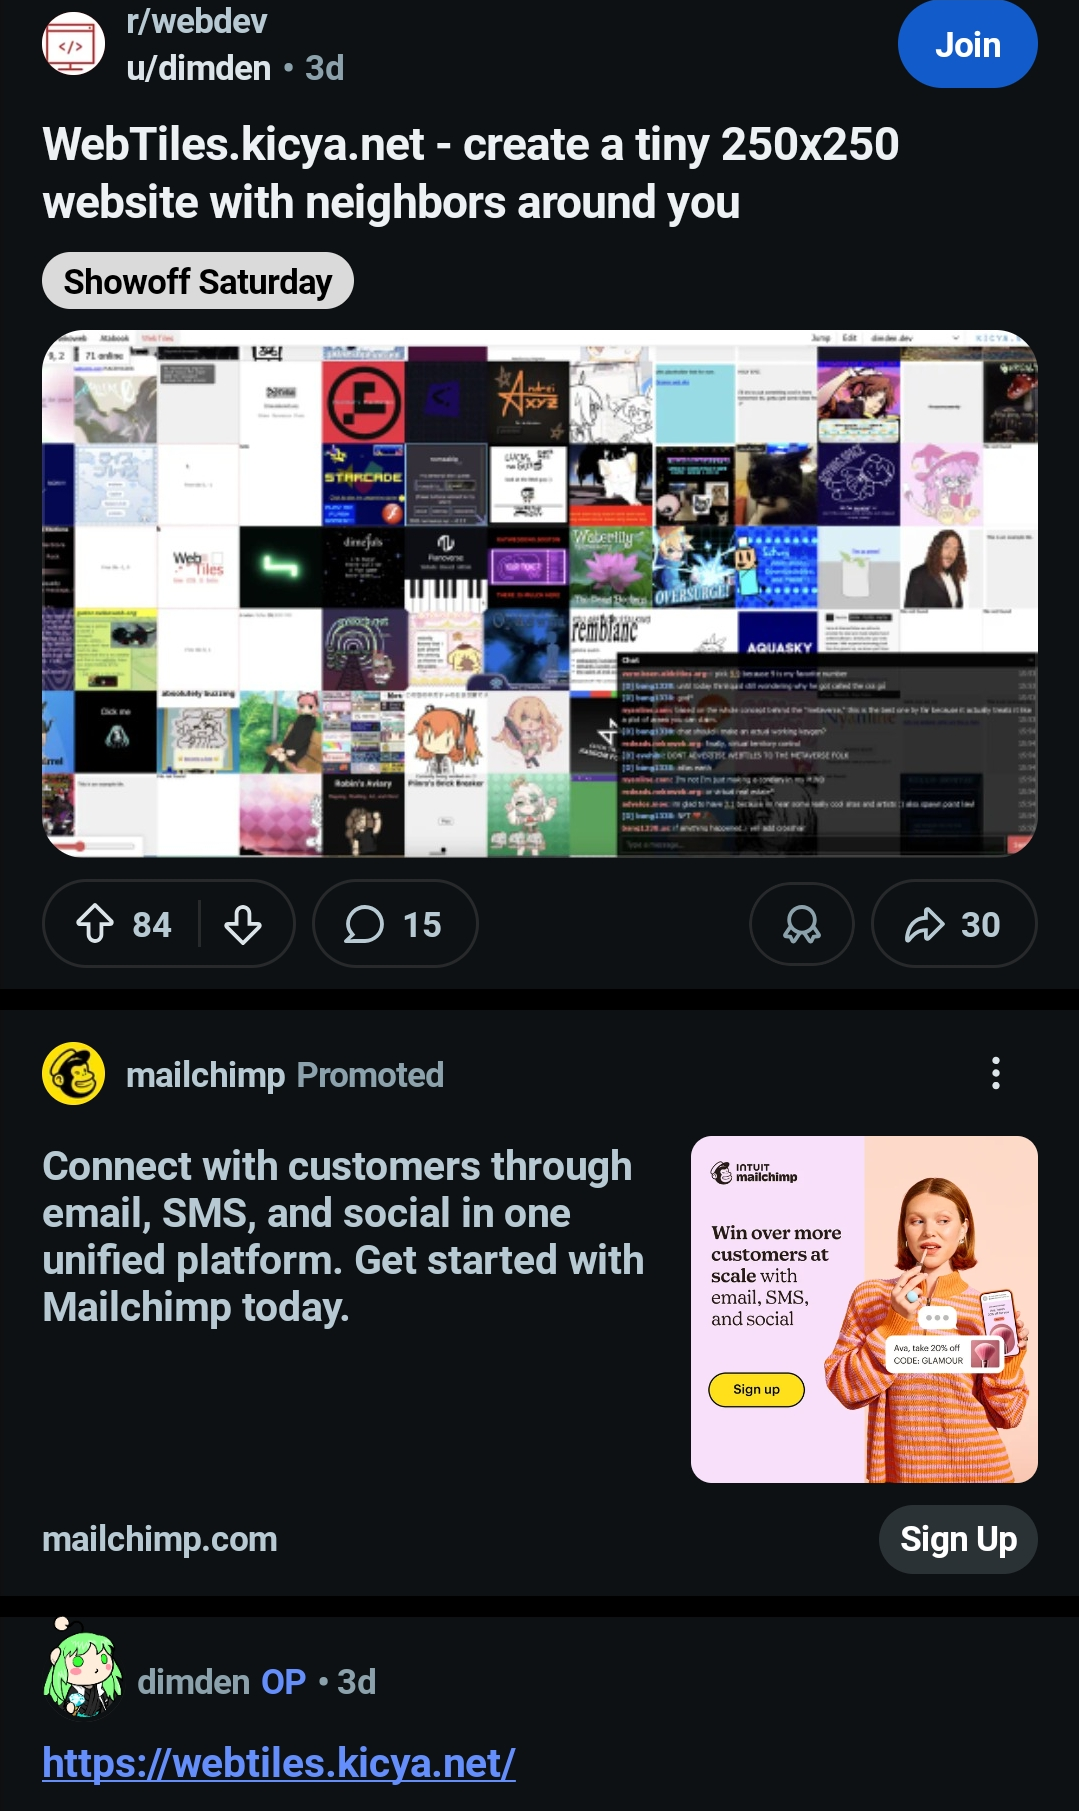Open r/webdev community avatar
The height and width of the screenshot is (1811, 1079).
pyautogui.click(x=73, y=44)
